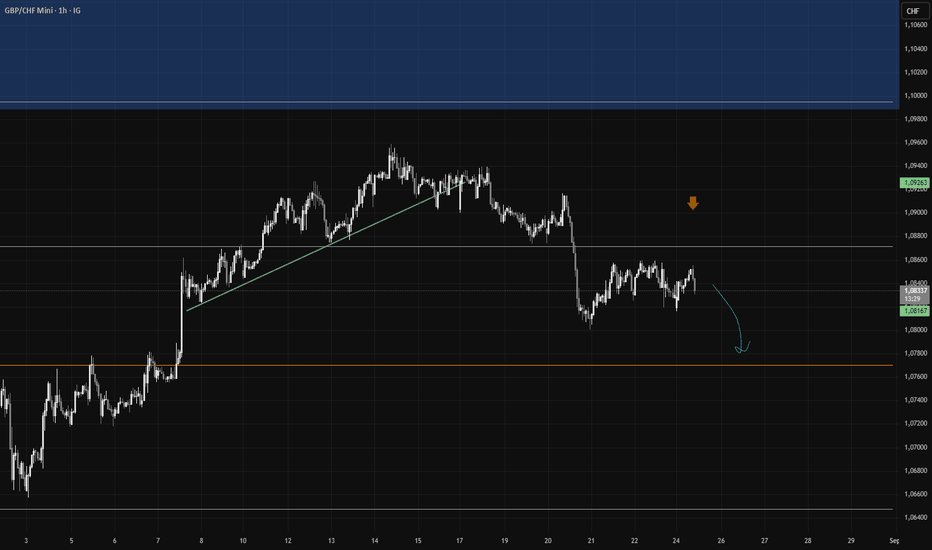Click the 1,10200 price axis value
This screenshot has width=932, height=550.
coord(915,72)
